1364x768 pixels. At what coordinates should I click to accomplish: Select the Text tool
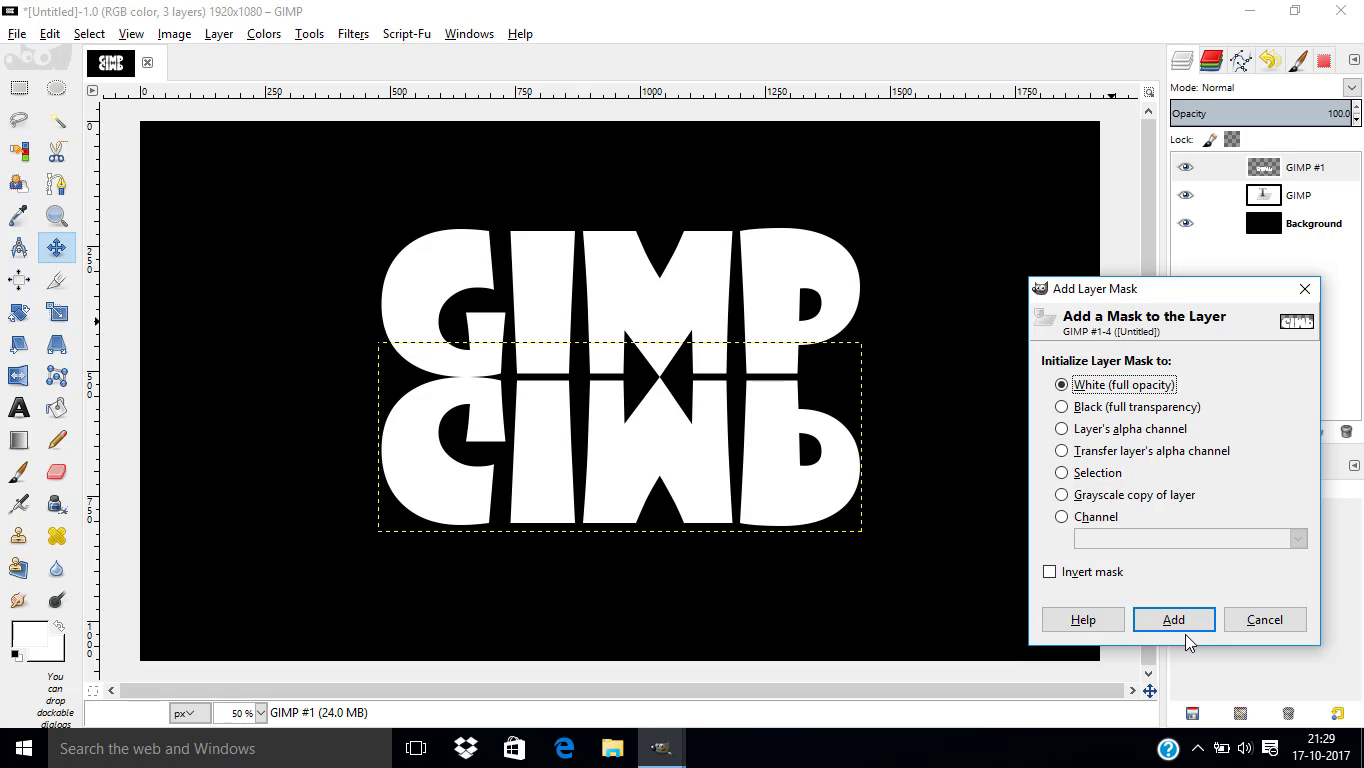[19, 408]
